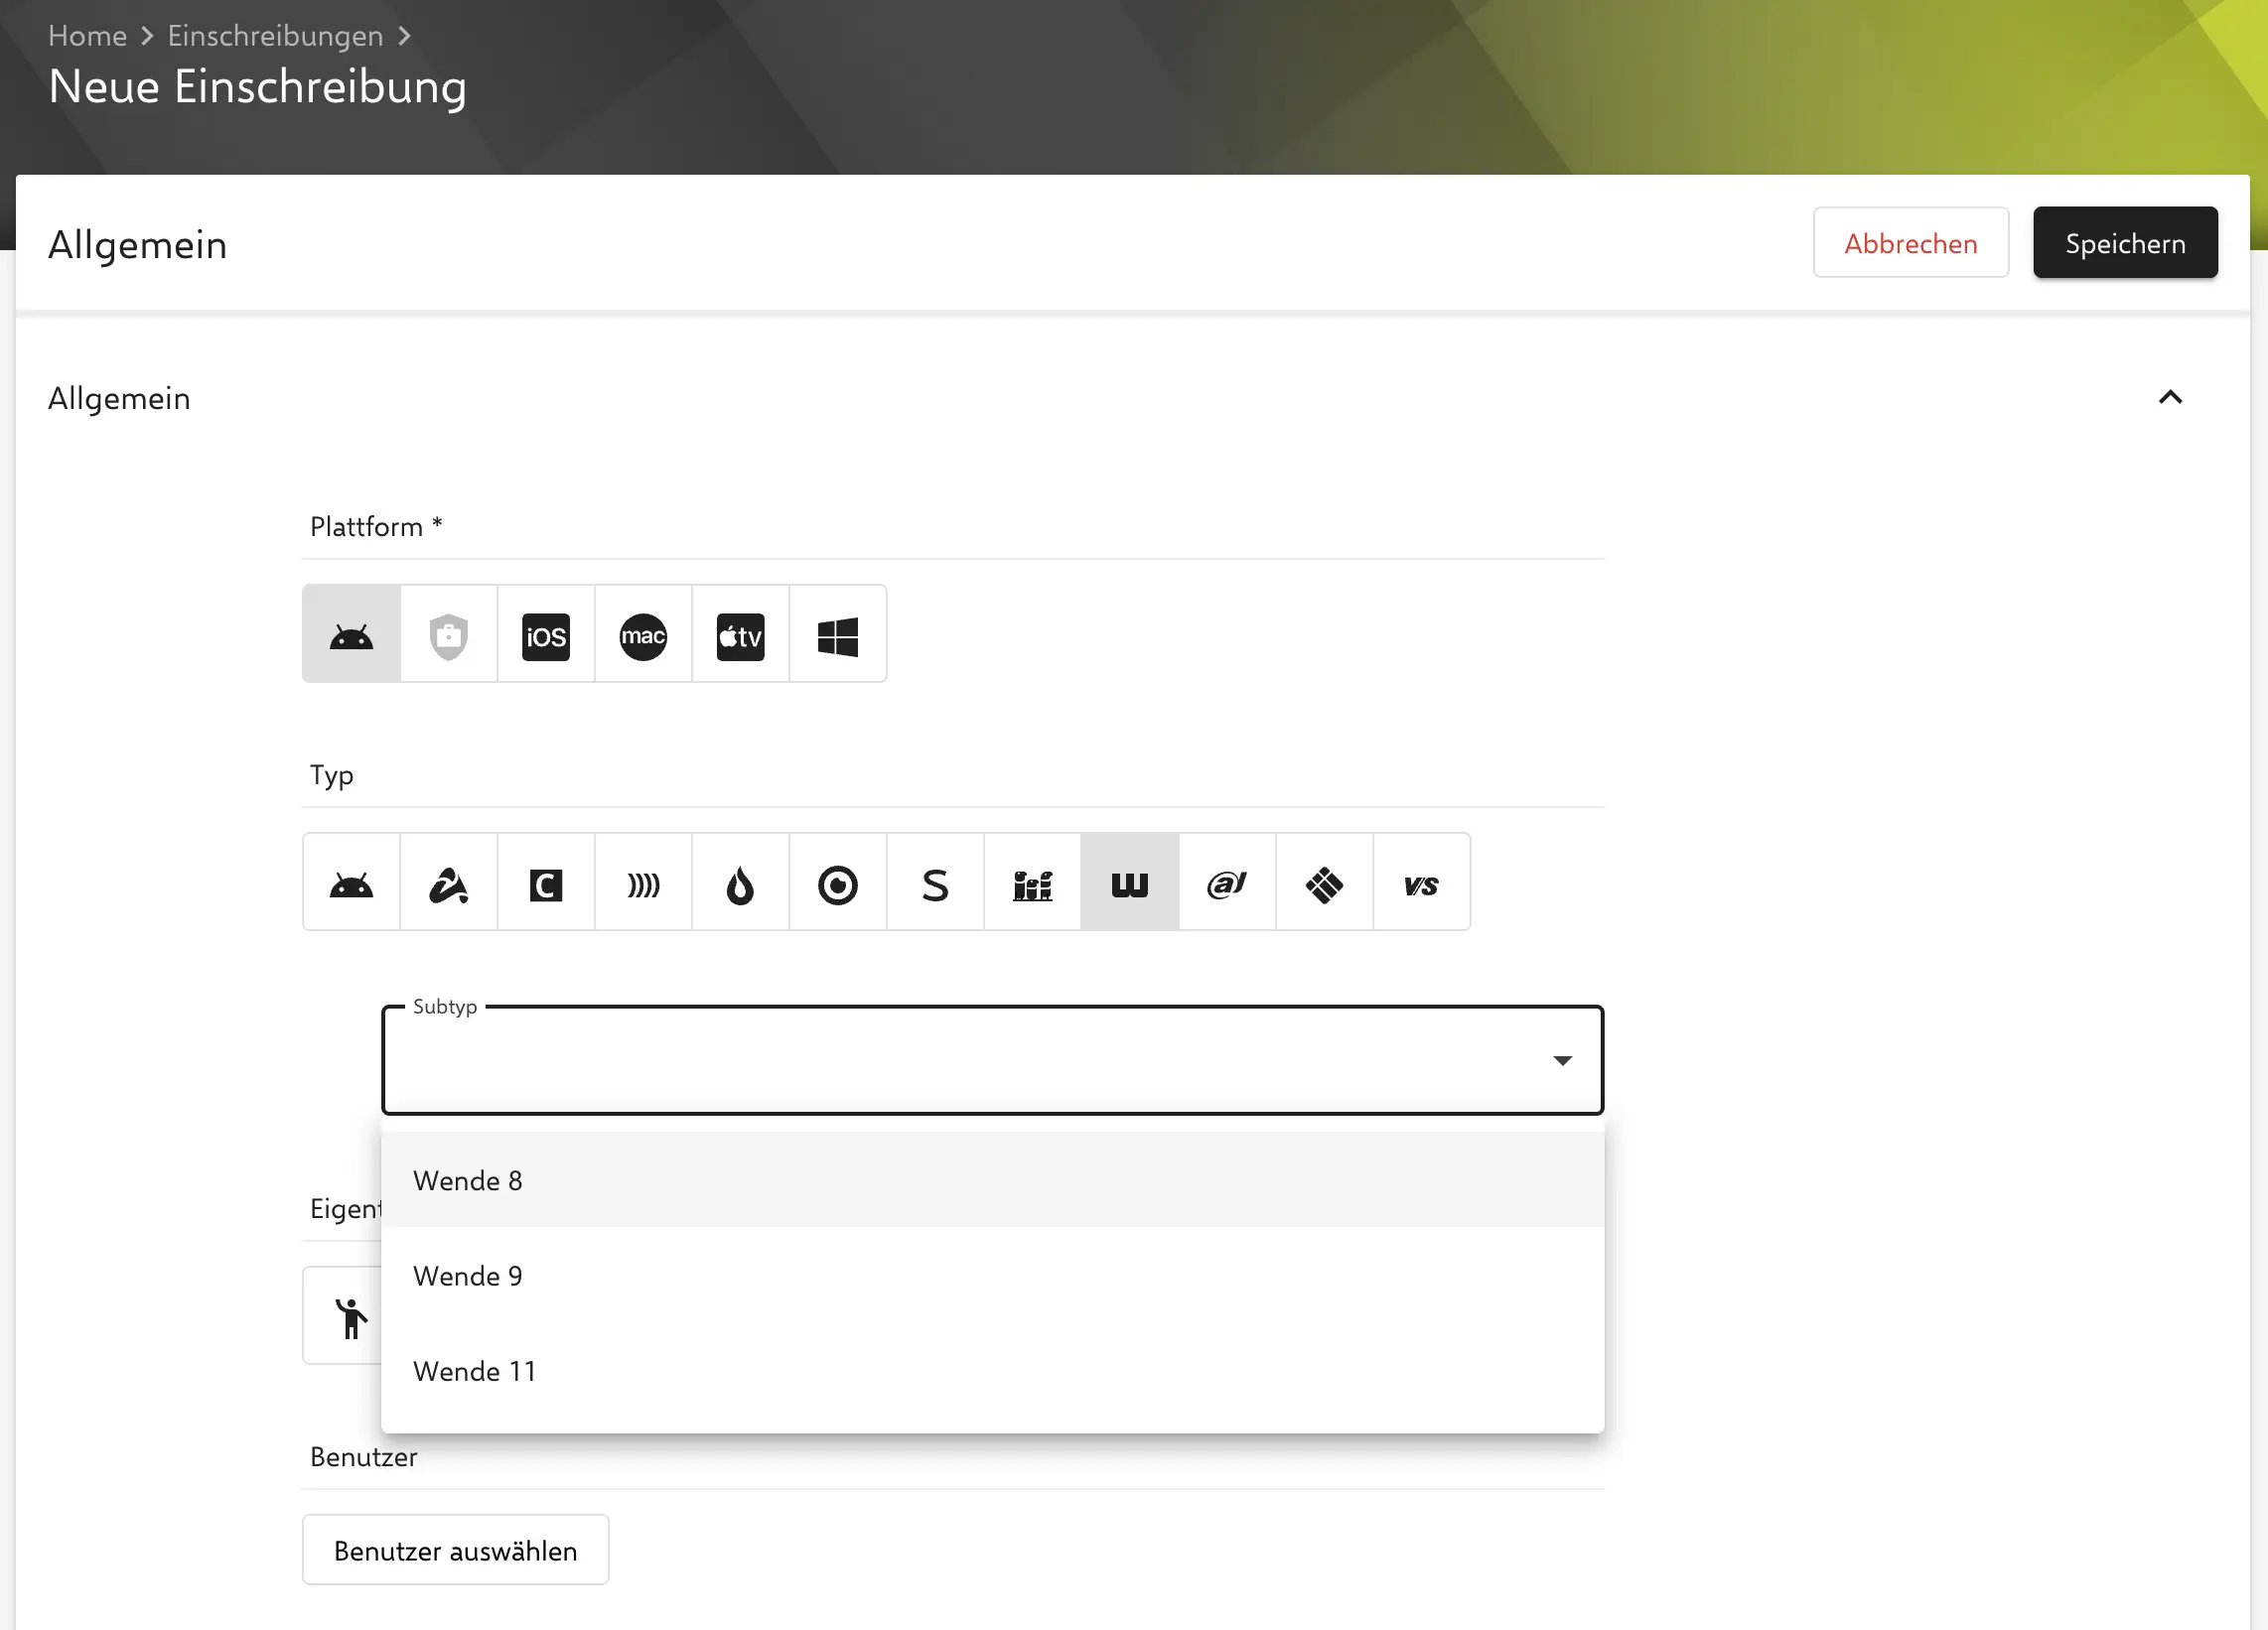Collapse the Allgemein section chevron

2169,398
